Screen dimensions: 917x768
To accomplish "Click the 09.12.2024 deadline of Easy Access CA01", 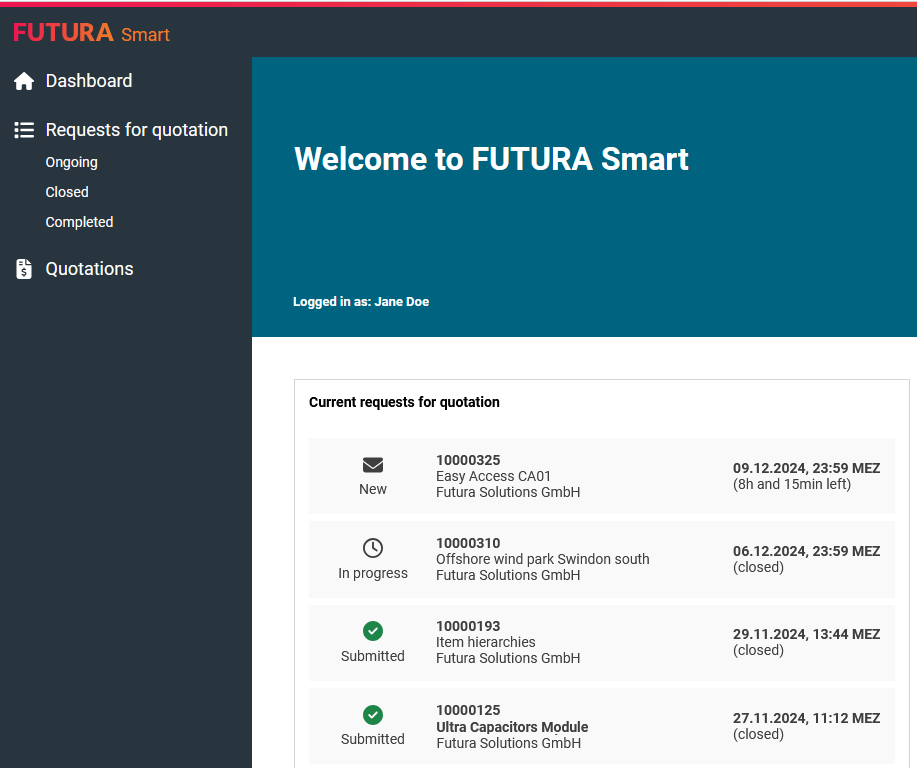I will (806, 468).
